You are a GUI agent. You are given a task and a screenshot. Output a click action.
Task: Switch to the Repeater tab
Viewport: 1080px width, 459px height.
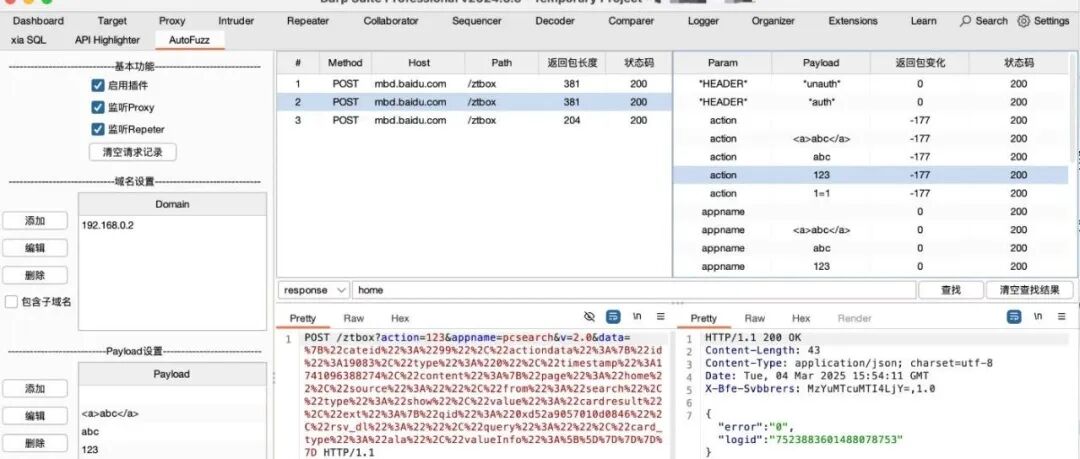pos(308,21)
